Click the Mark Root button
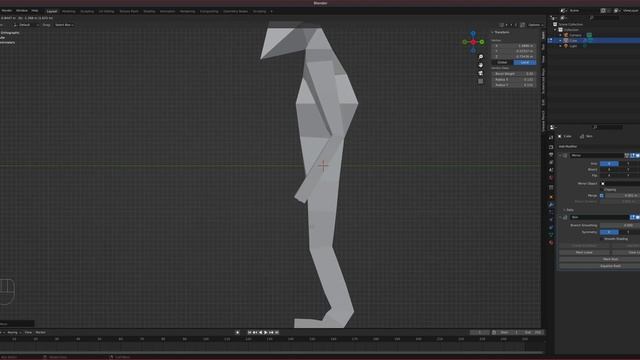The width and height of the screenshot is (640, 360). click(x=610, y=259)
